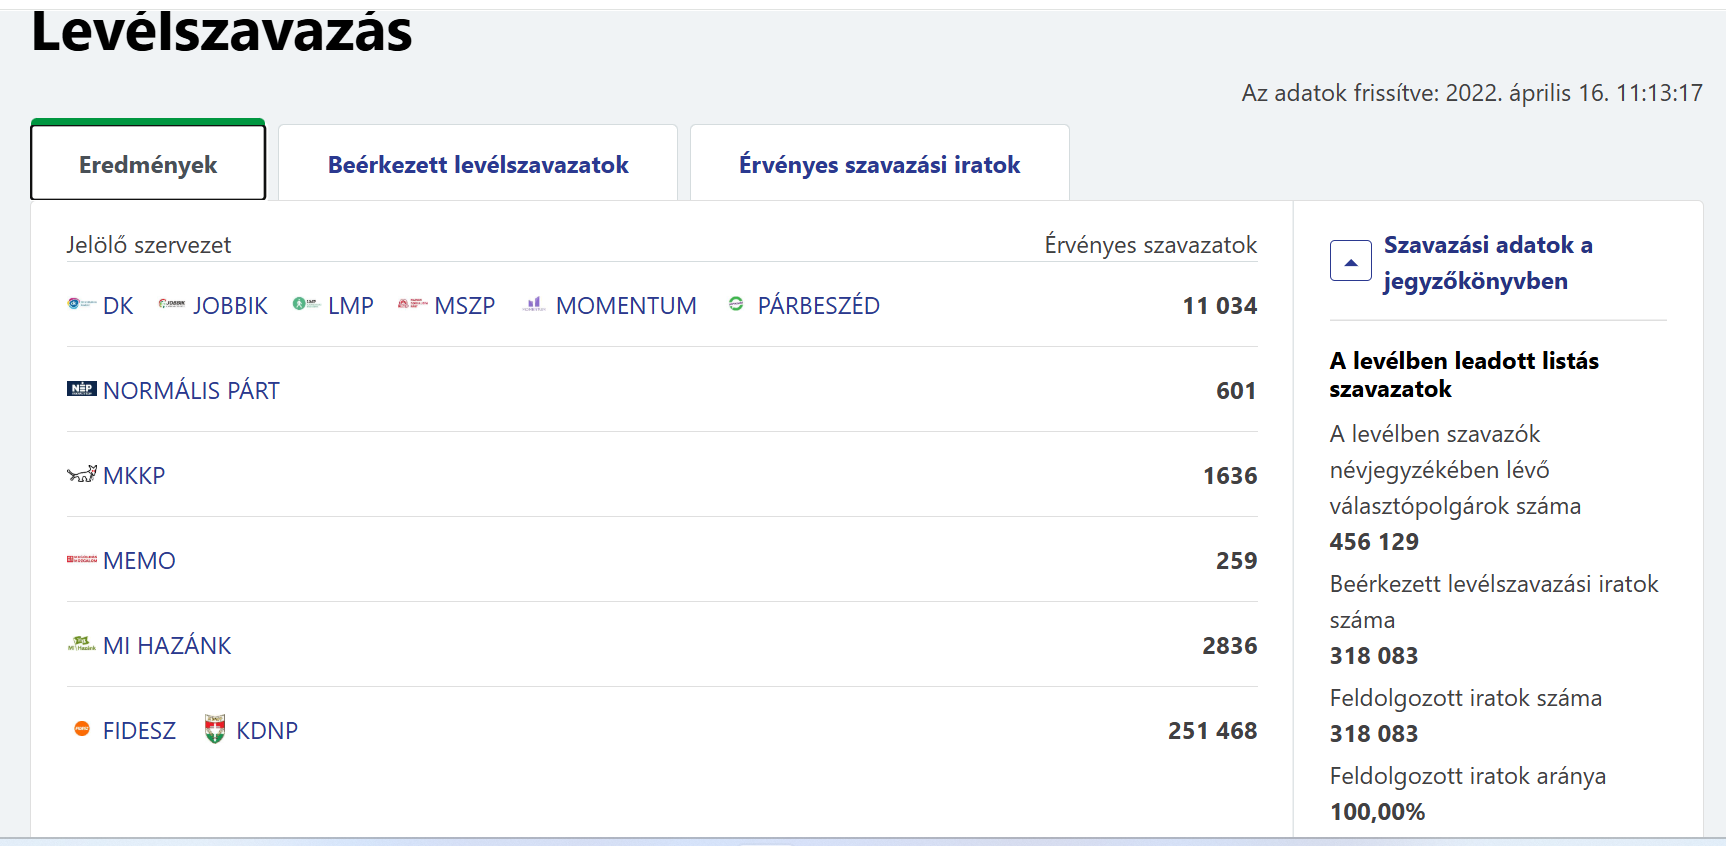Click Szavazási adatok a jegyzőkönyvben heading

click(1487, 263)
